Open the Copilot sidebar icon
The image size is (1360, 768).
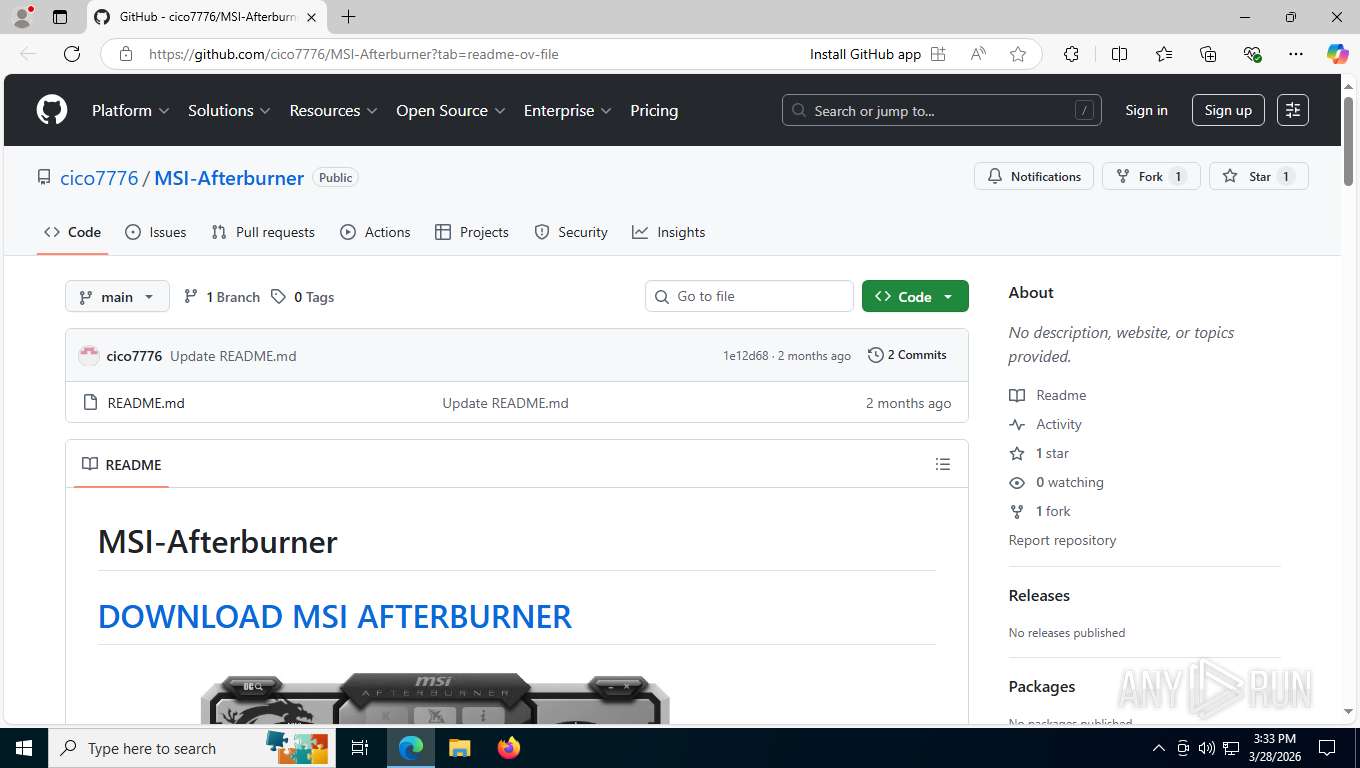[x=1337, y=54]
